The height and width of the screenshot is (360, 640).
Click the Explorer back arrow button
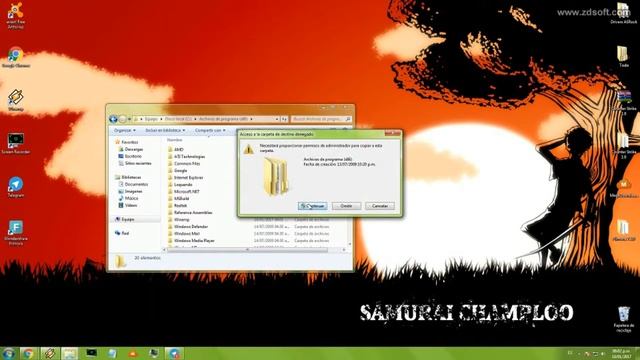[x=113, y=119]
